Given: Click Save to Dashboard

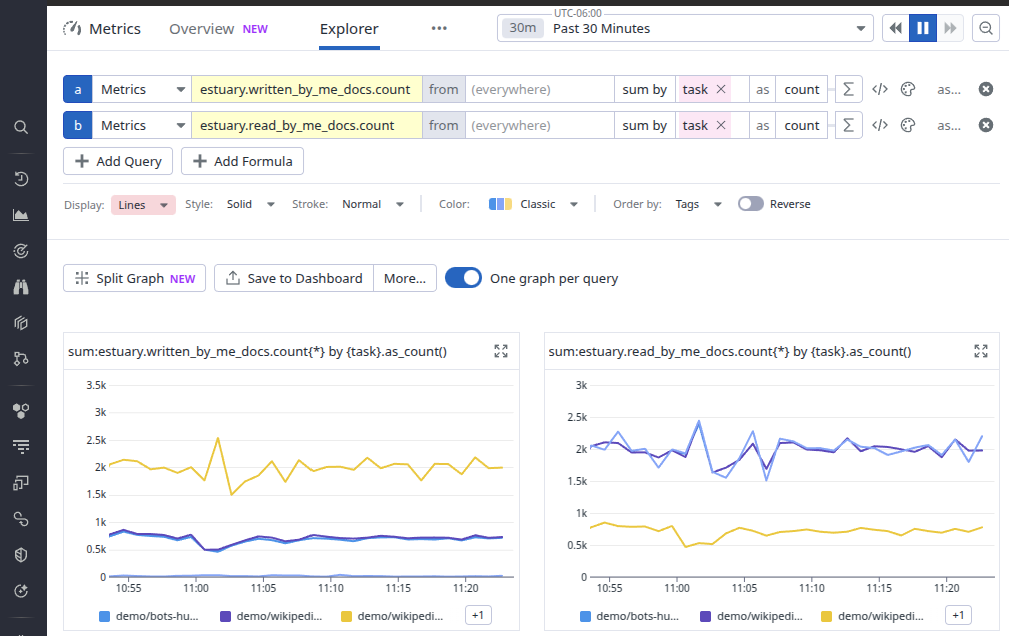Looking at the screenshot, I should (294, 278).
